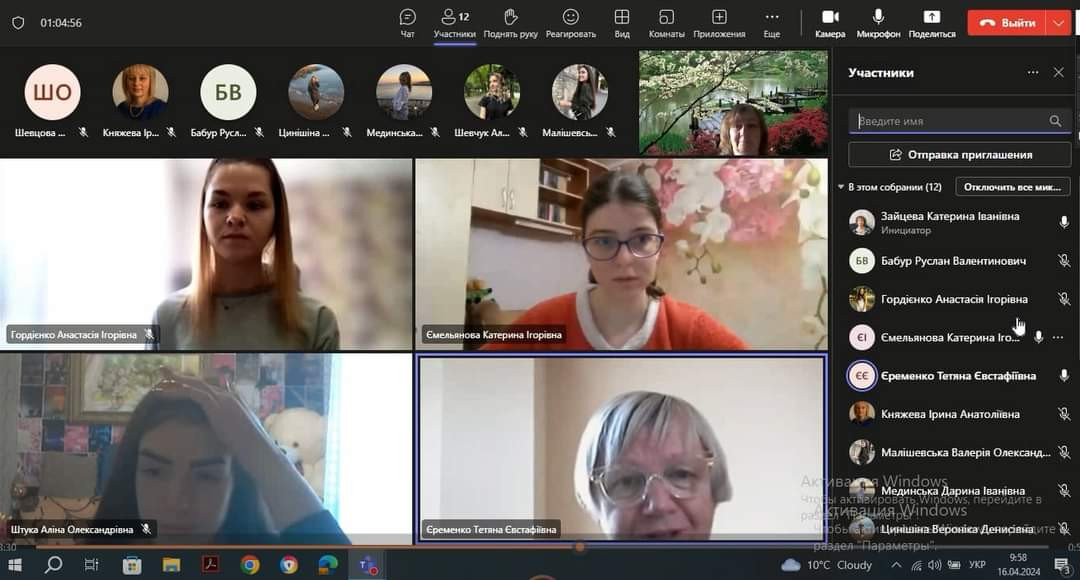This screenshot has width=1080, height=580.
Task: Select Єременко Тетяна Євстафіївна in list
Action: coord(955,375)
